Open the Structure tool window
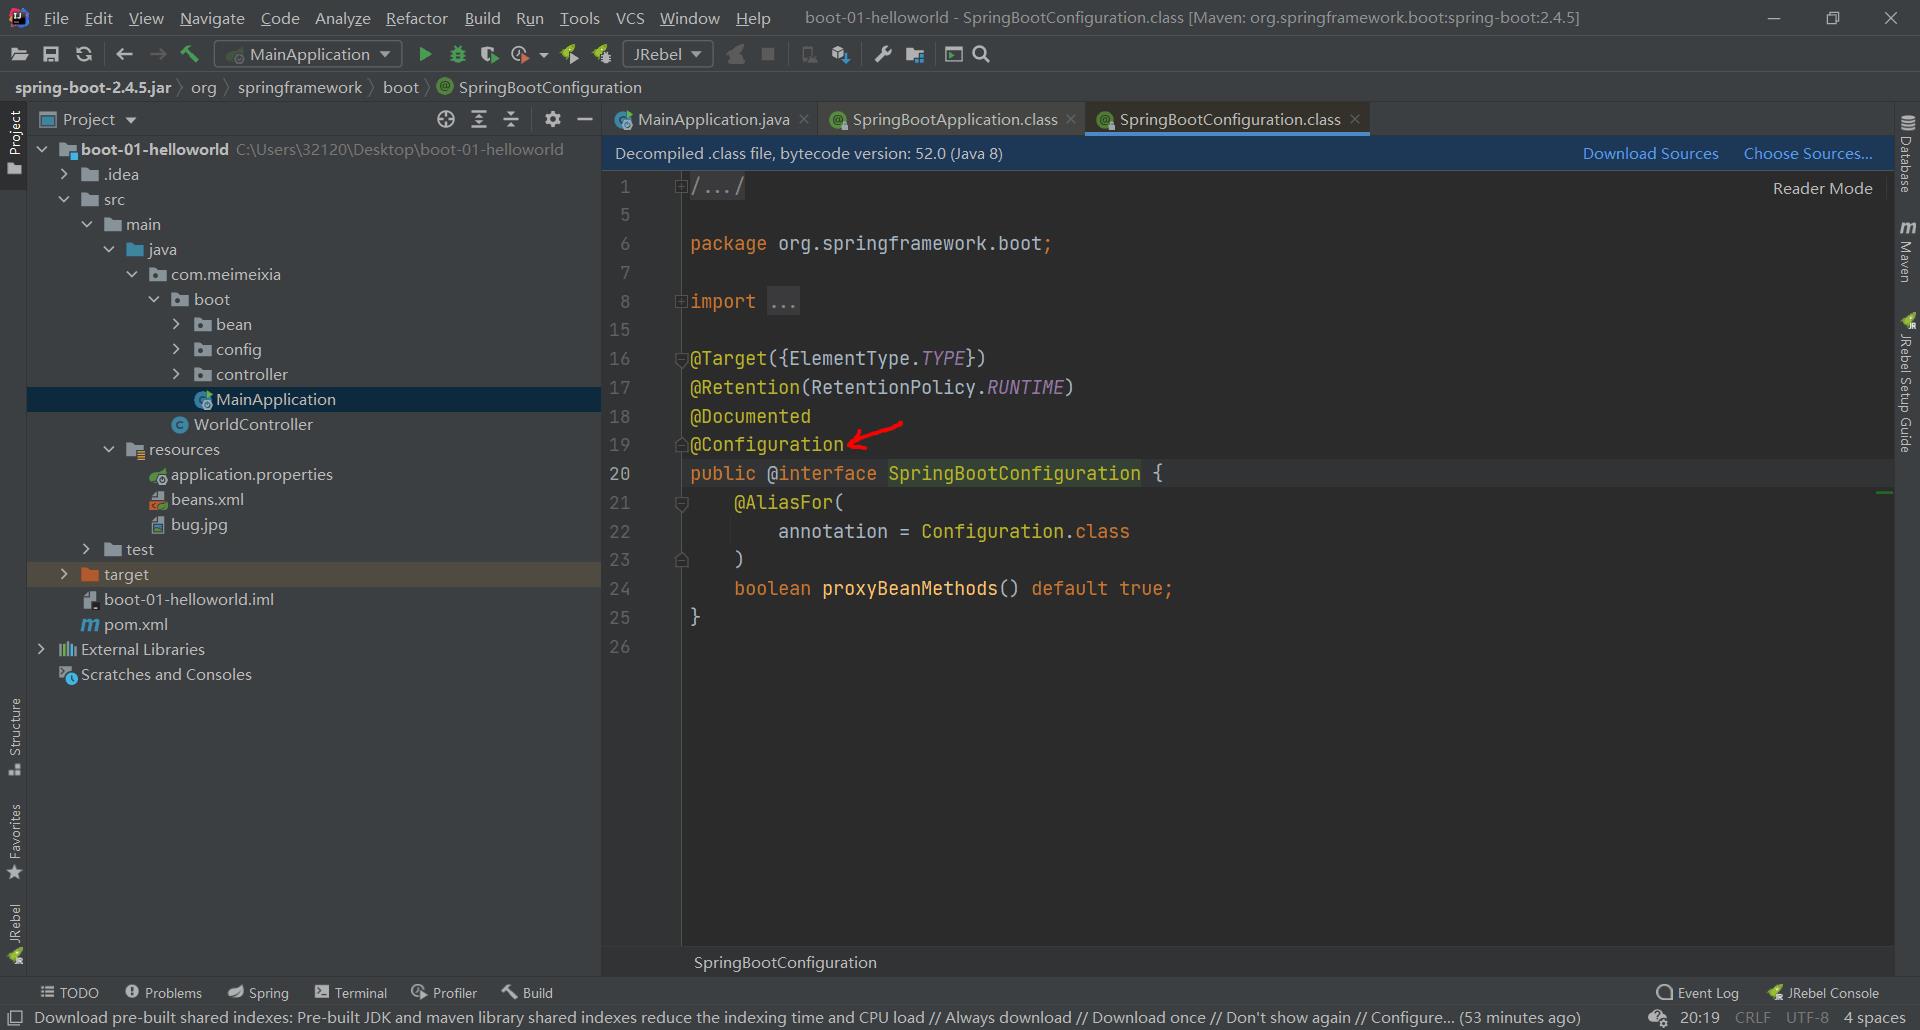 tap(14, 737)
